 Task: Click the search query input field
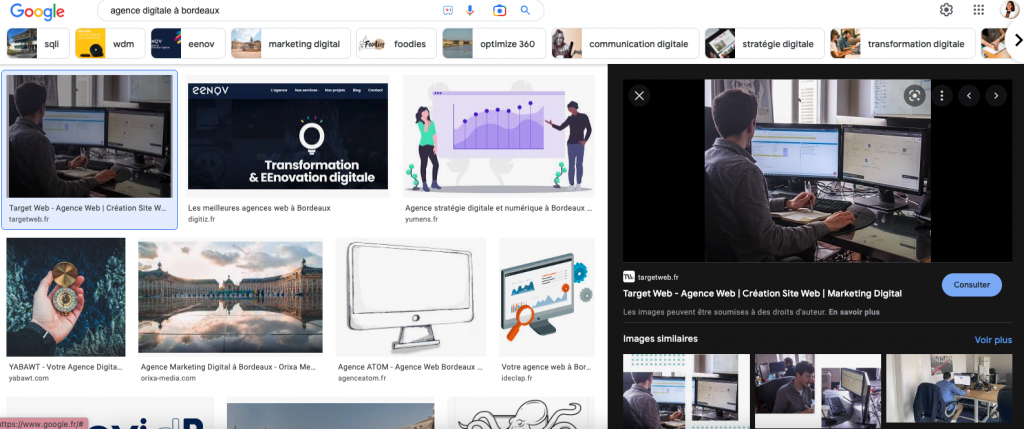271,10
